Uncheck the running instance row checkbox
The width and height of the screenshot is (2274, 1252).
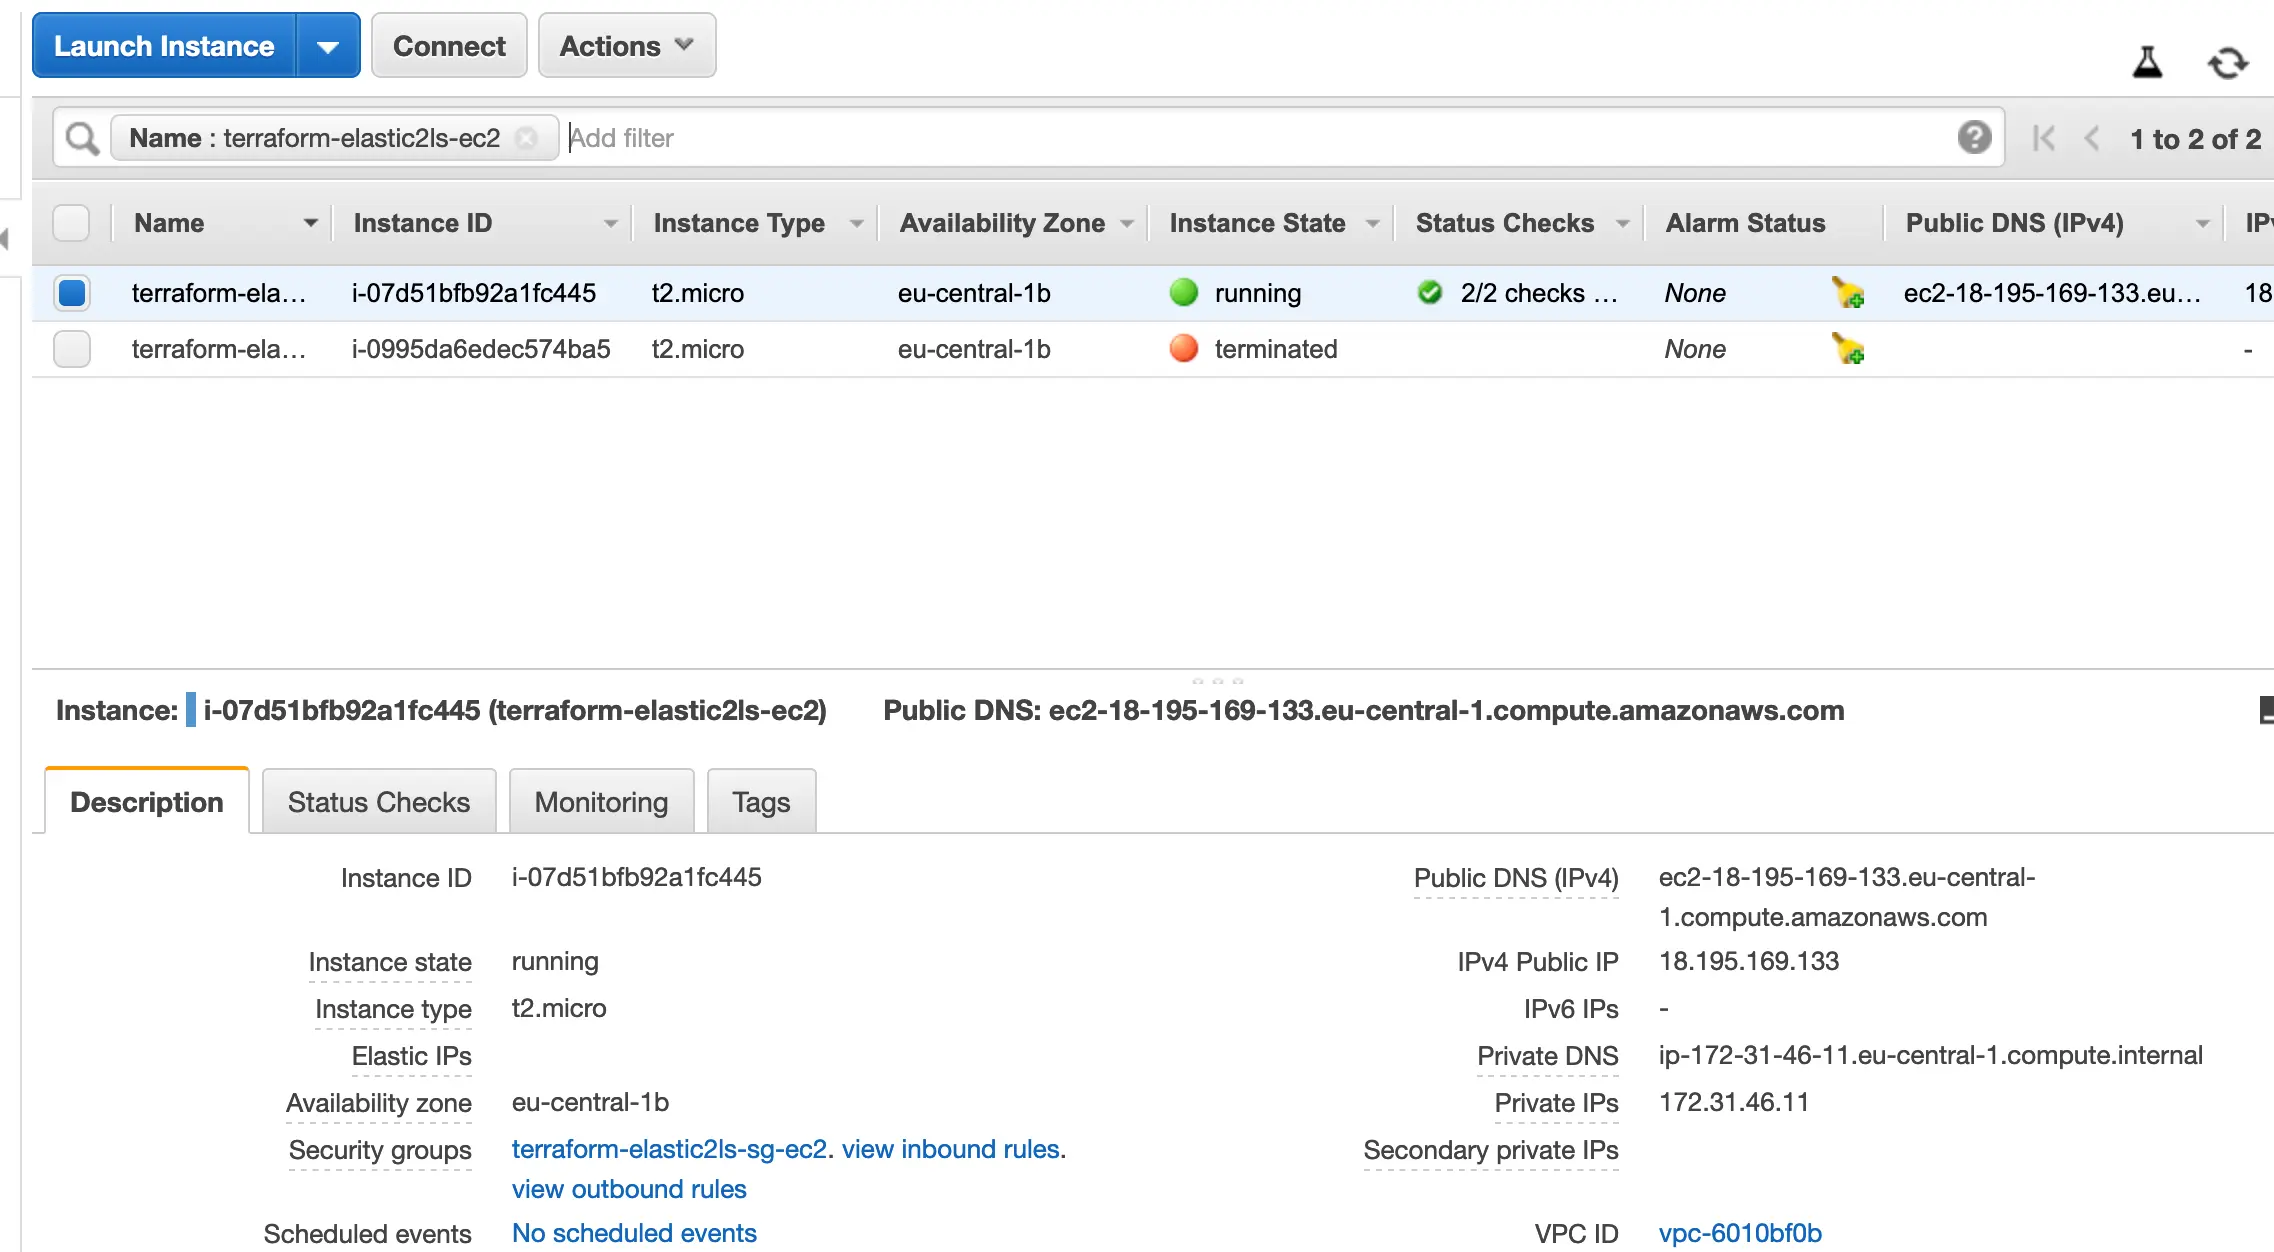[x=72, y=293]
